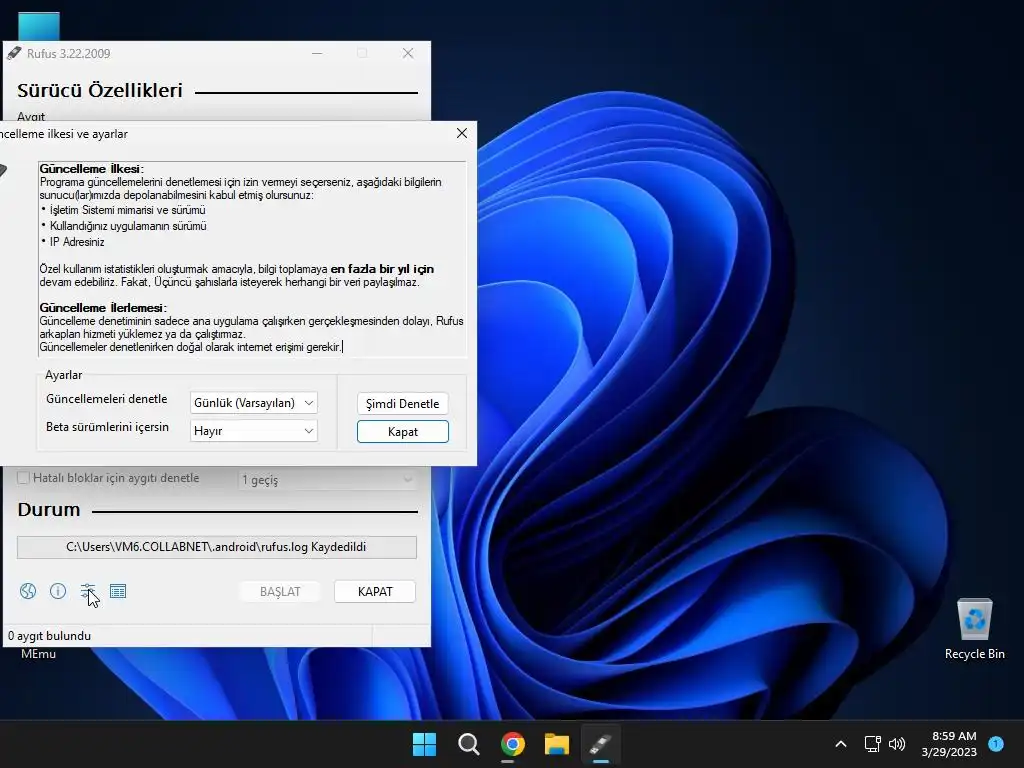
Task: Open the volume tray icon
Action: coord(897,744)
